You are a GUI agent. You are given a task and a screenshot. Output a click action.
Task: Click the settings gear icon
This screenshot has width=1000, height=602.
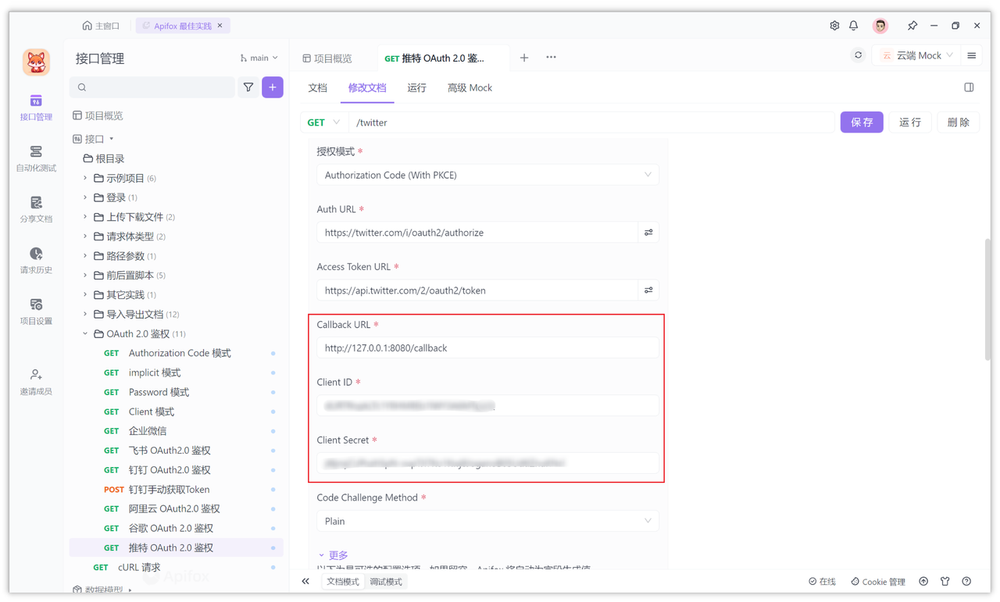pos(834,26)
